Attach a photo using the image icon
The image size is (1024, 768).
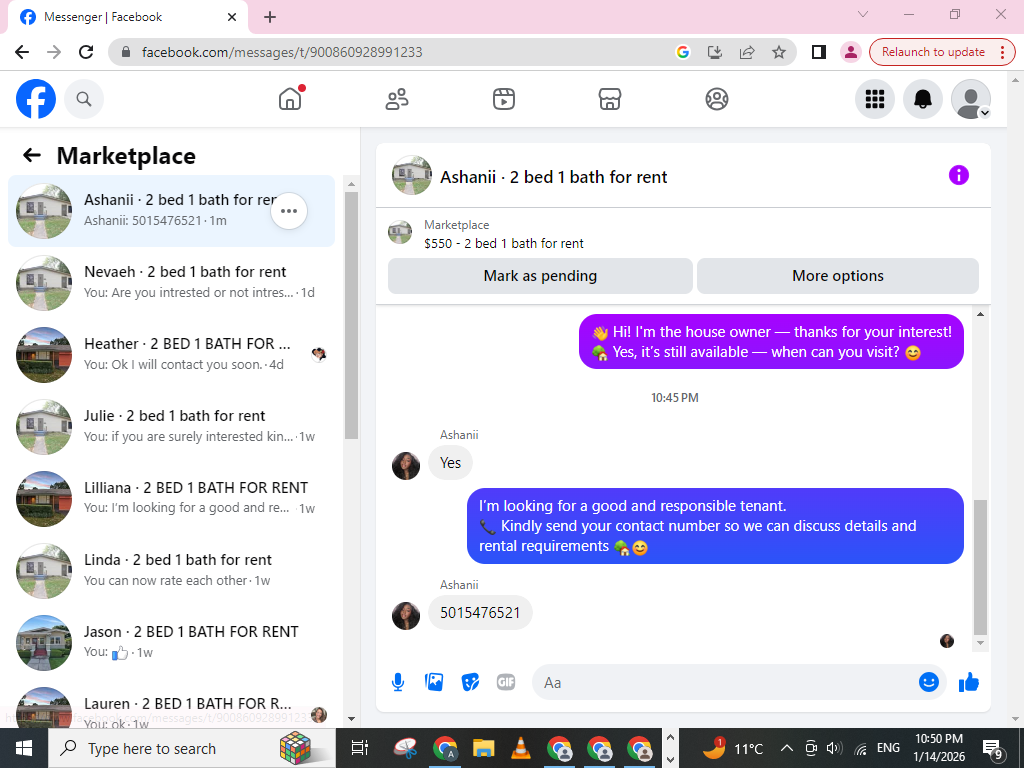[x=434, y=682]
